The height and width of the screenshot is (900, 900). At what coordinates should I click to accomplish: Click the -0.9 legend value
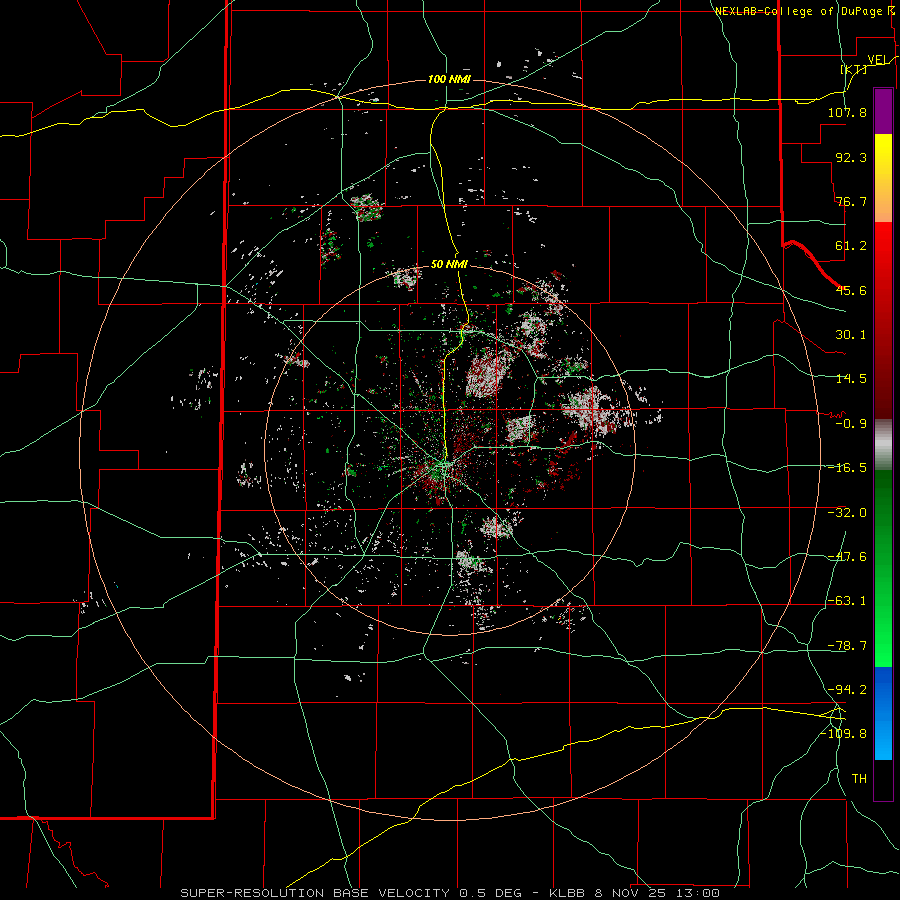pos(851,424)
